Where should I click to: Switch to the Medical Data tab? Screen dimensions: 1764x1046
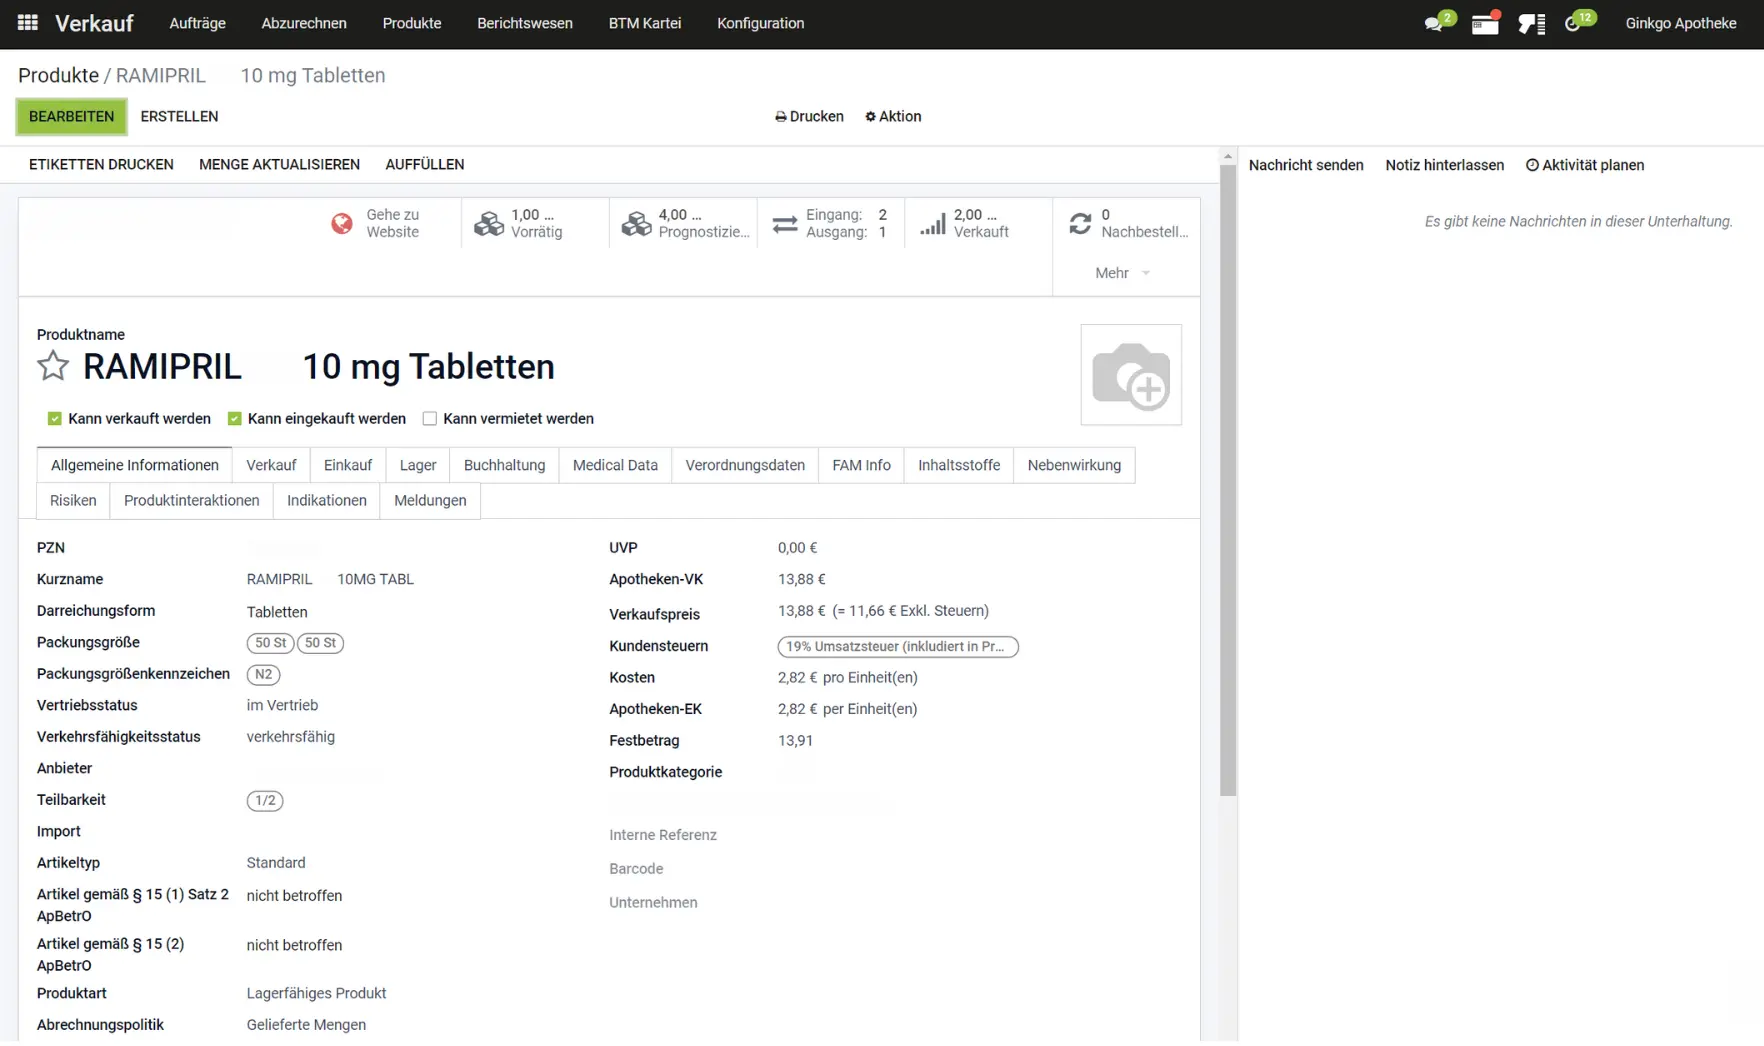(615, 465)
